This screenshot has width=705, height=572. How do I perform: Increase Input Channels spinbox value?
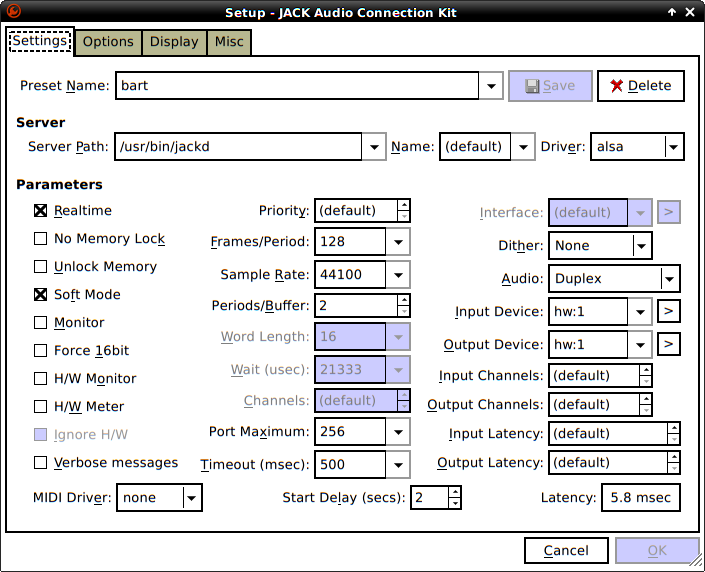tap(646, 370)
